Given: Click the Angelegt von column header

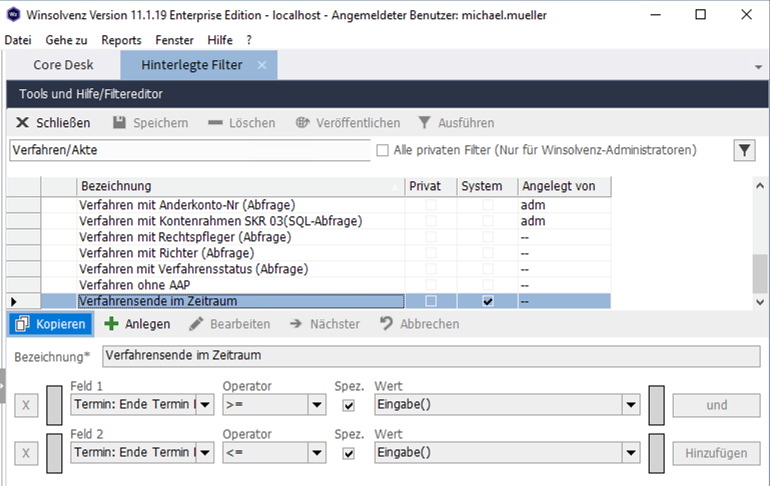Looking at the screenshot, I should [x=565, y=186].
